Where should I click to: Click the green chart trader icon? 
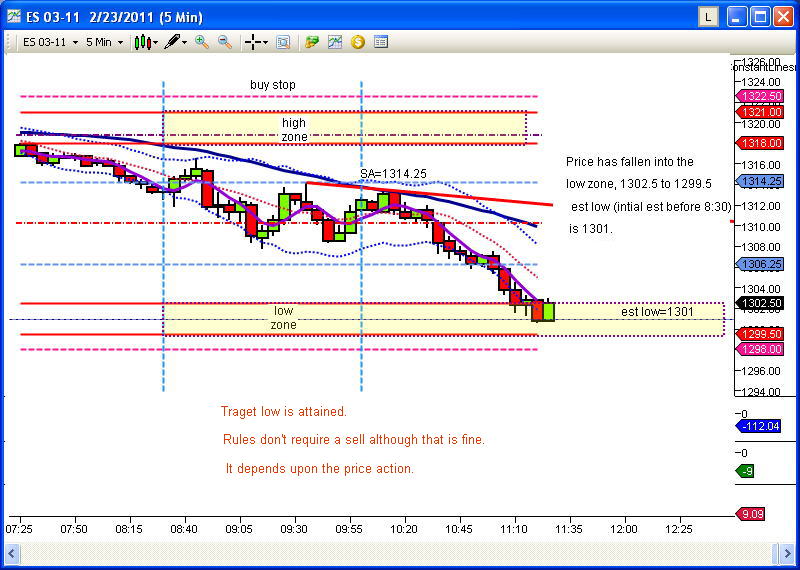pos(311,42)
